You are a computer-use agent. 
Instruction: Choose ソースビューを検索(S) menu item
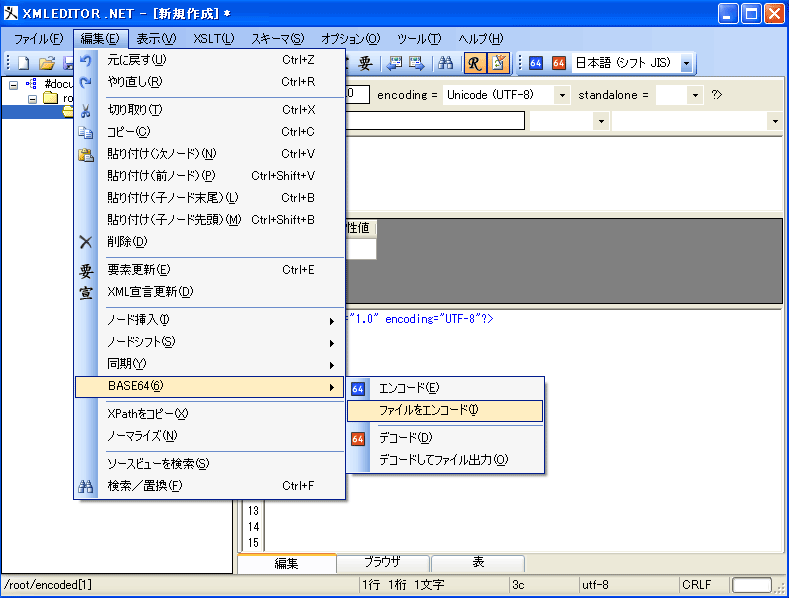click(x=209, y=464)
